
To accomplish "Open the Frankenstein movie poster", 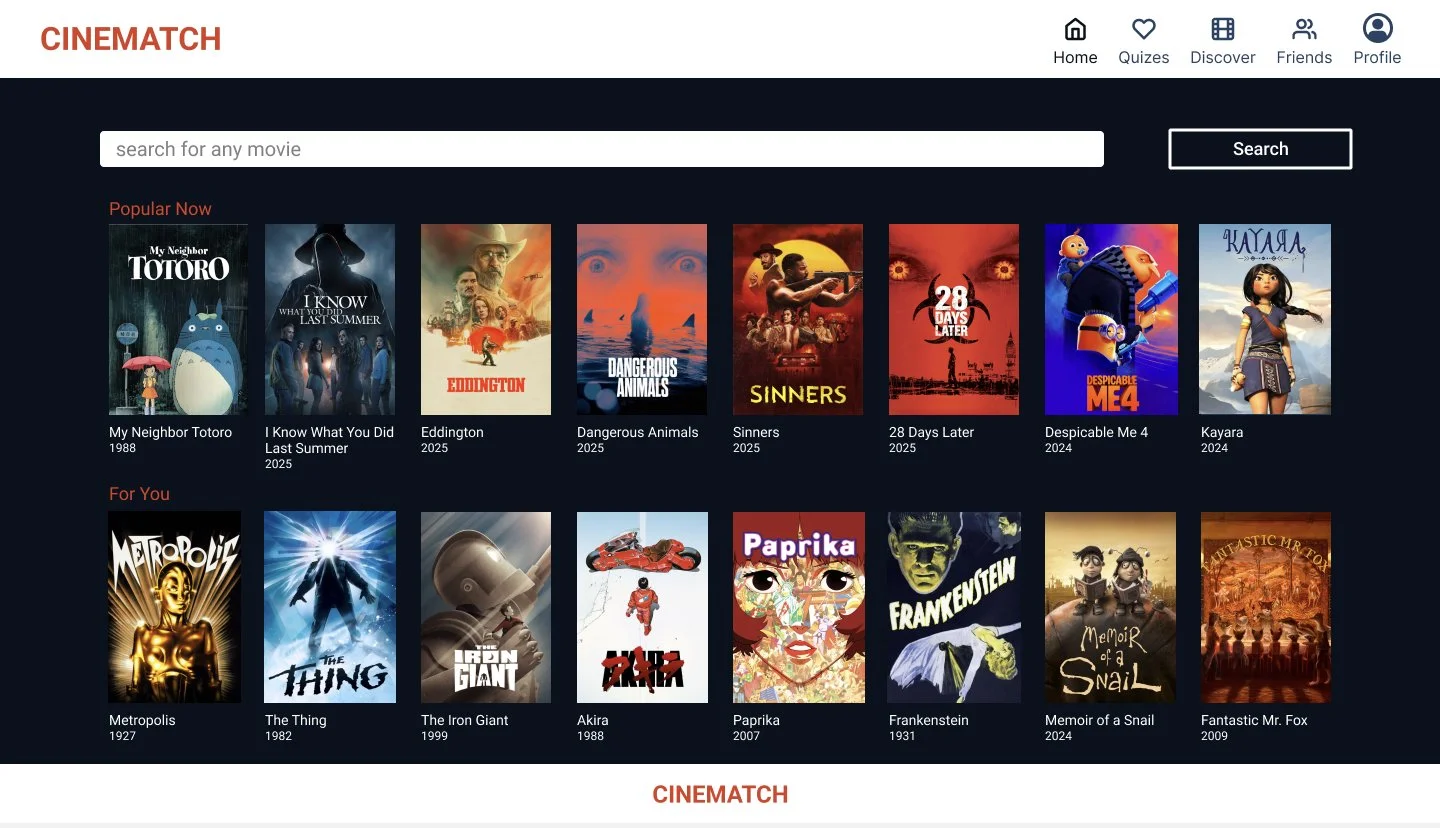I will [954, 607].
